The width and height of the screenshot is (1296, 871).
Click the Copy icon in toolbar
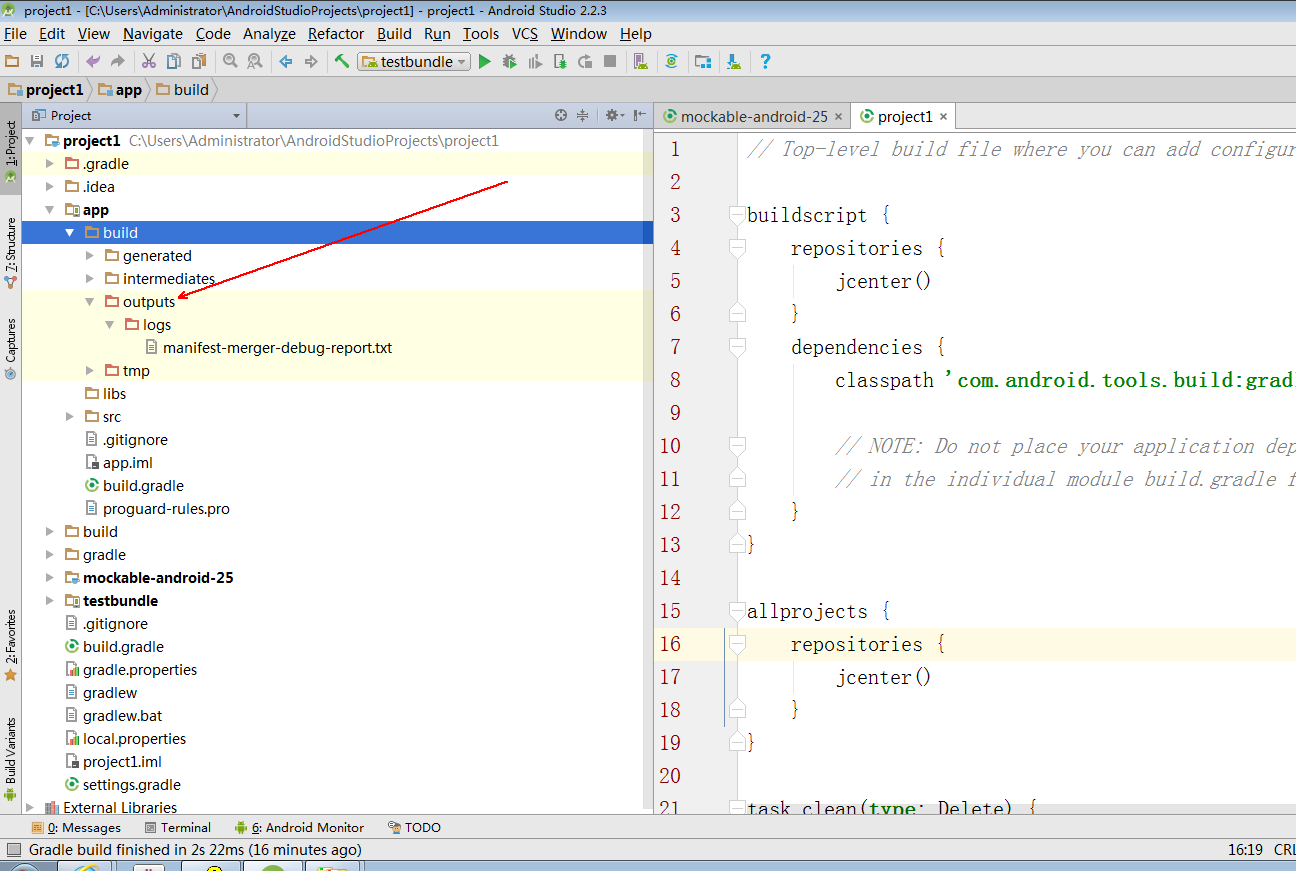coord(174,61)
